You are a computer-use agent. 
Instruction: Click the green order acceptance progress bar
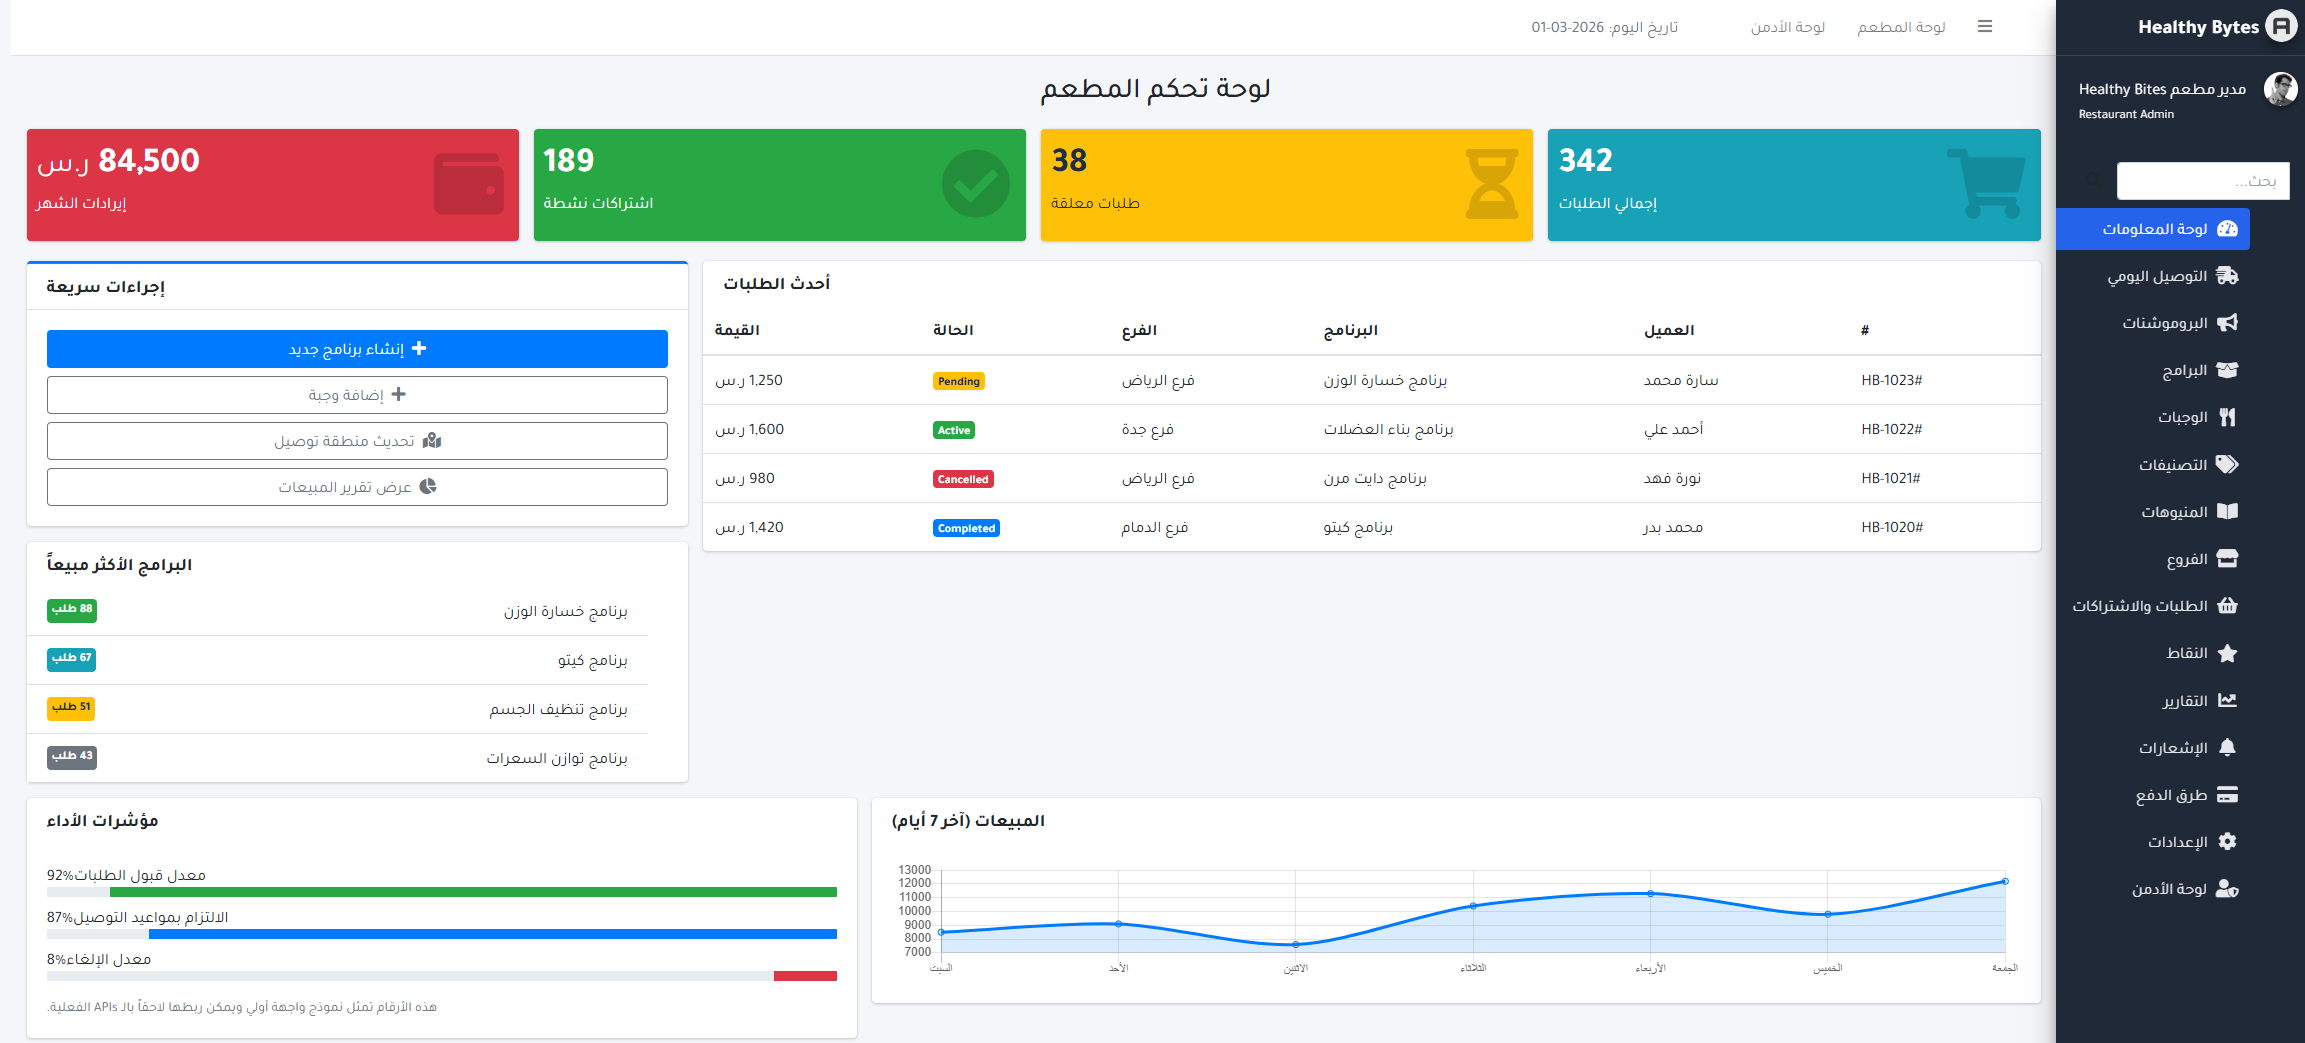[x=473, y=892]
